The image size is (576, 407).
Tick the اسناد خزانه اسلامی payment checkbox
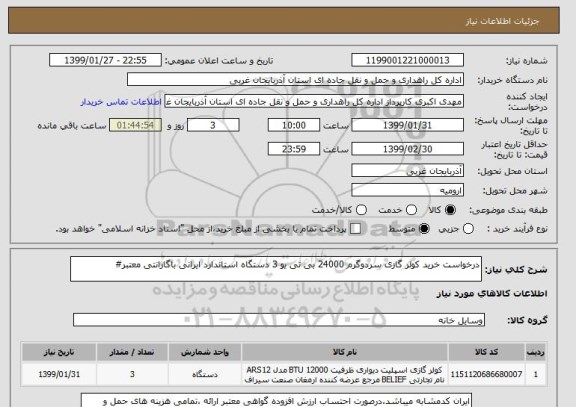pos(355,228)
